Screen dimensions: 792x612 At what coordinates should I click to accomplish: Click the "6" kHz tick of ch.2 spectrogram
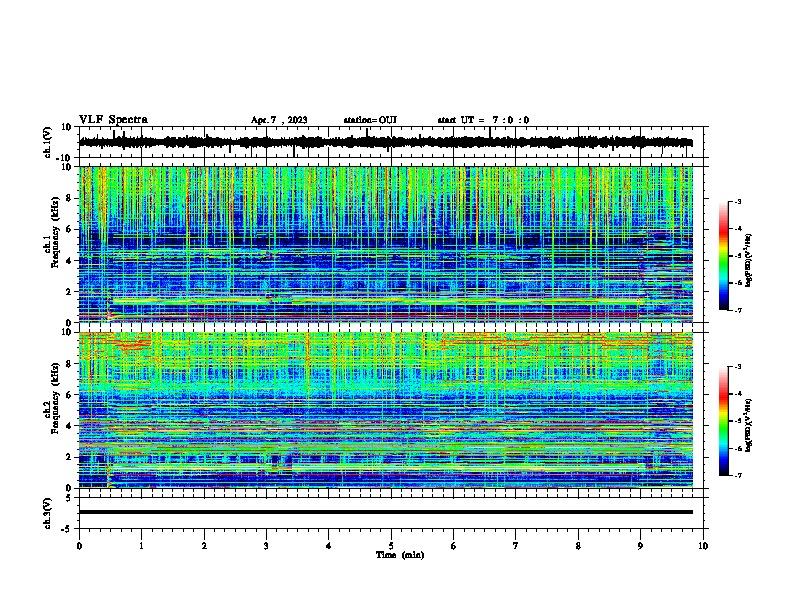pos(69,395)
